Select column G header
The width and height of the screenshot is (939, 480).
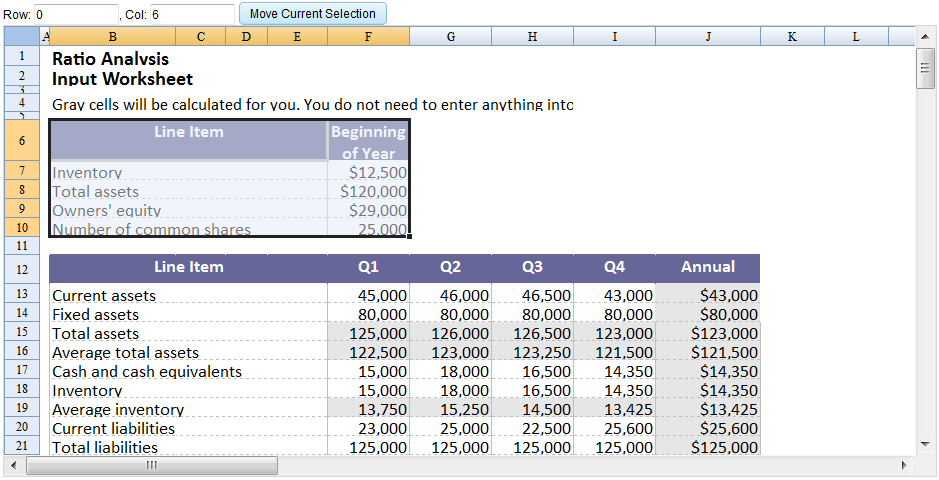point(450,37)
